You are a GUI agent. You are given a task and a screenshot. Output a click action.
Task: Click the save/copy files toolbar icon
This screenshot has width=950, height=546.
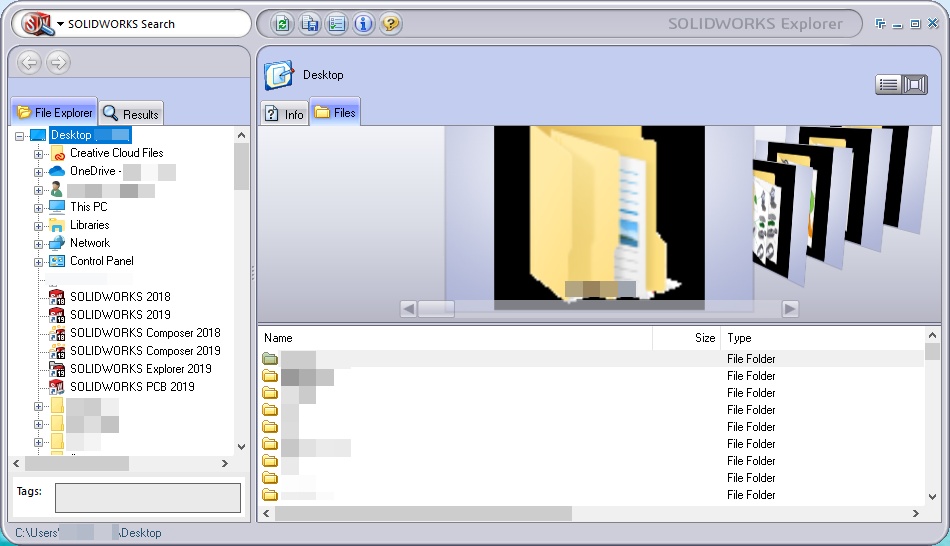pos(310,24)
